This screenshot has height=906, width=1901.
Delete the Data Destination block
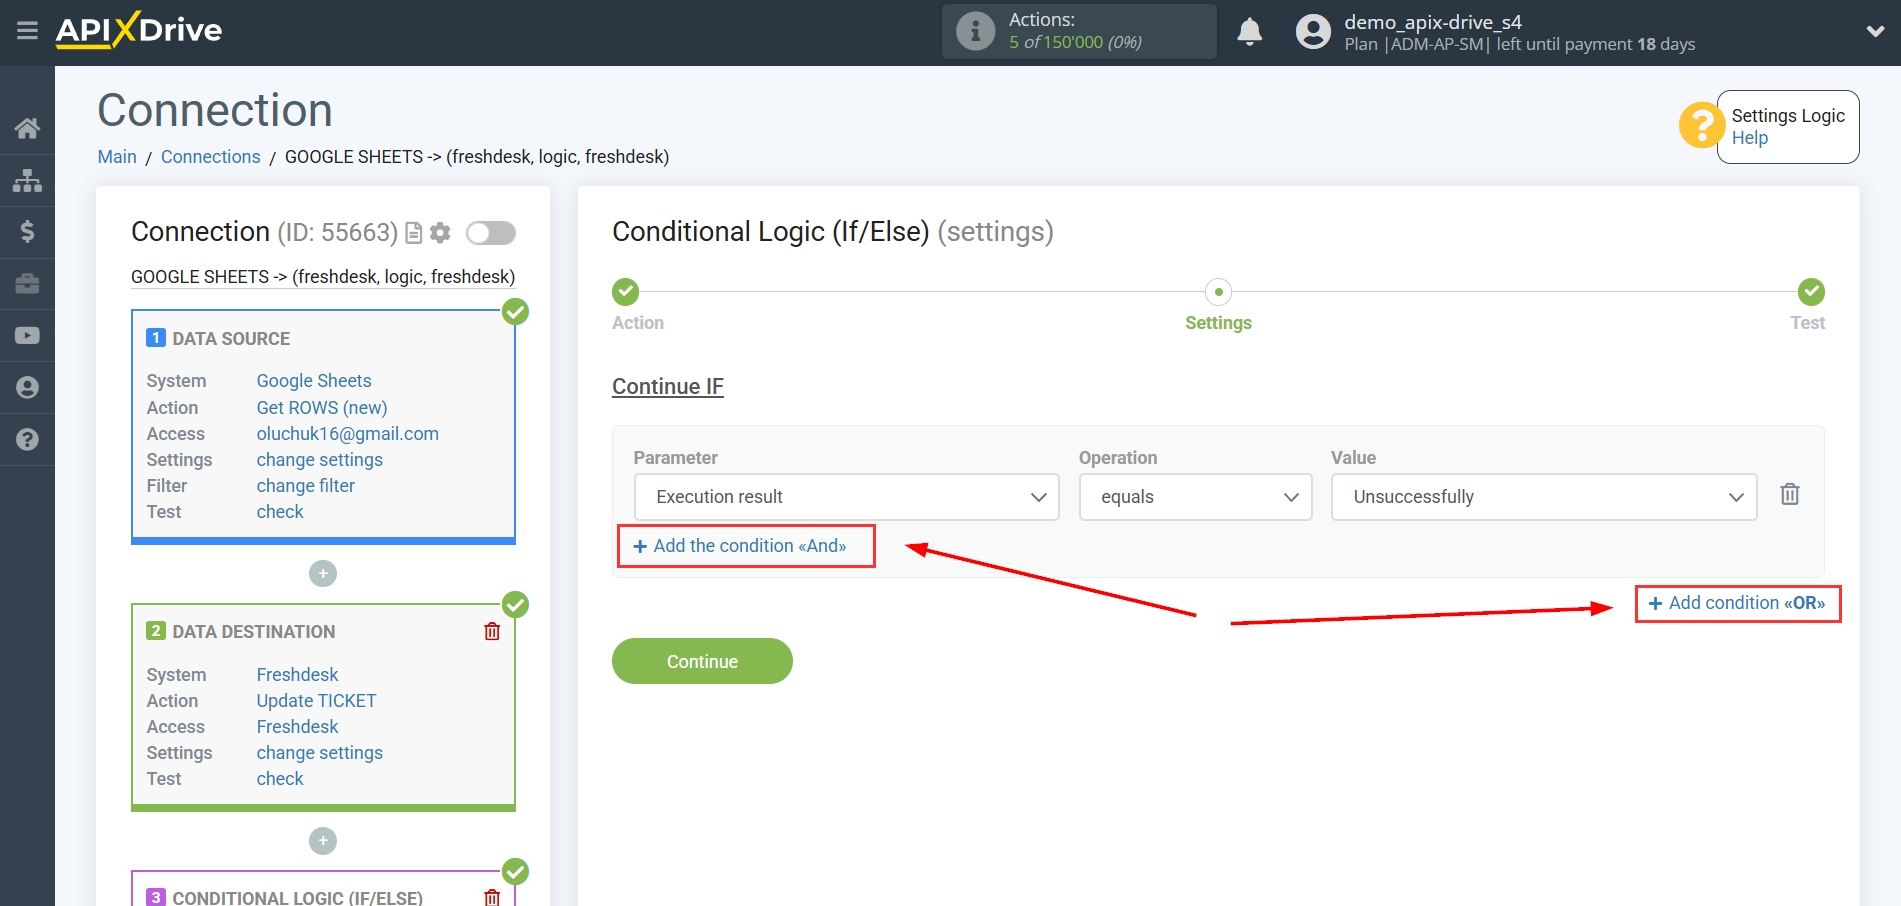[492, 631]
